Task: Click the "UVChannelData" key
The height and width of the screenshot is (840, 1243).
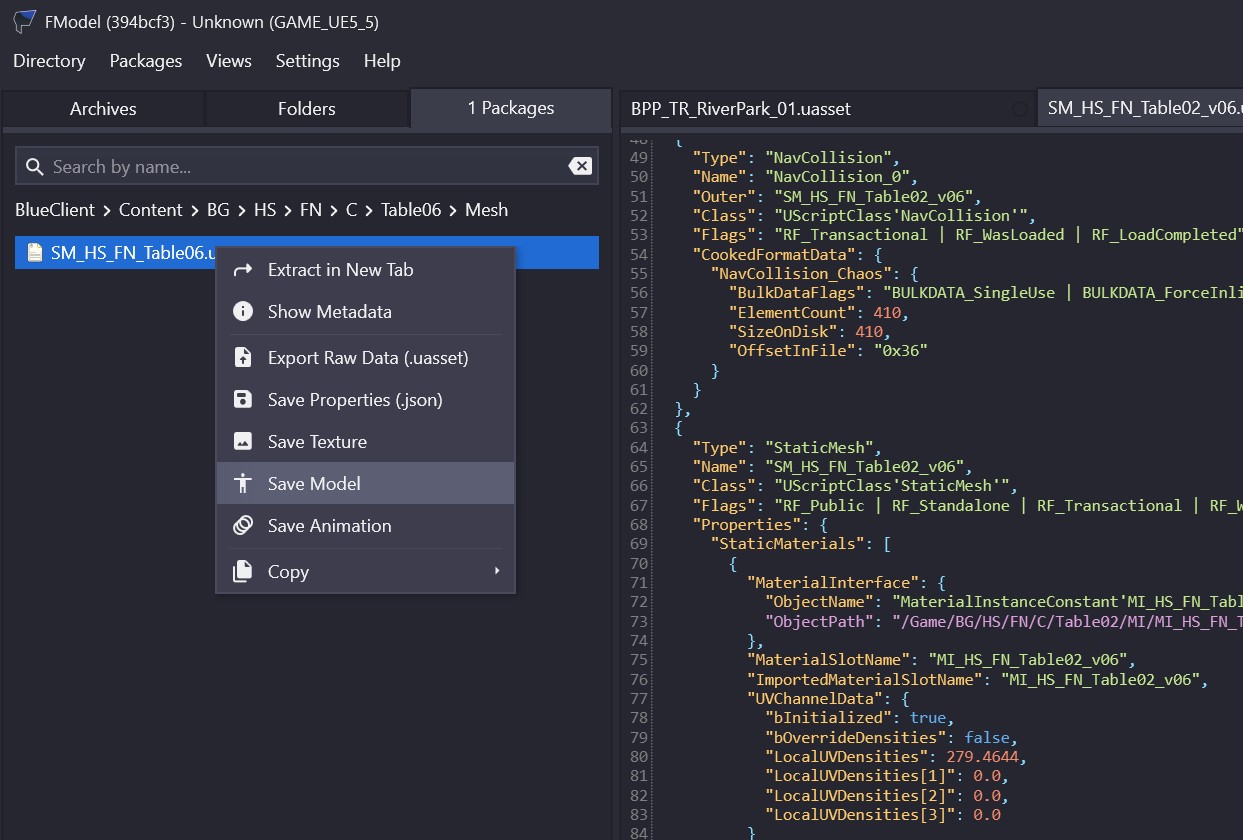Action: point(815,699)
